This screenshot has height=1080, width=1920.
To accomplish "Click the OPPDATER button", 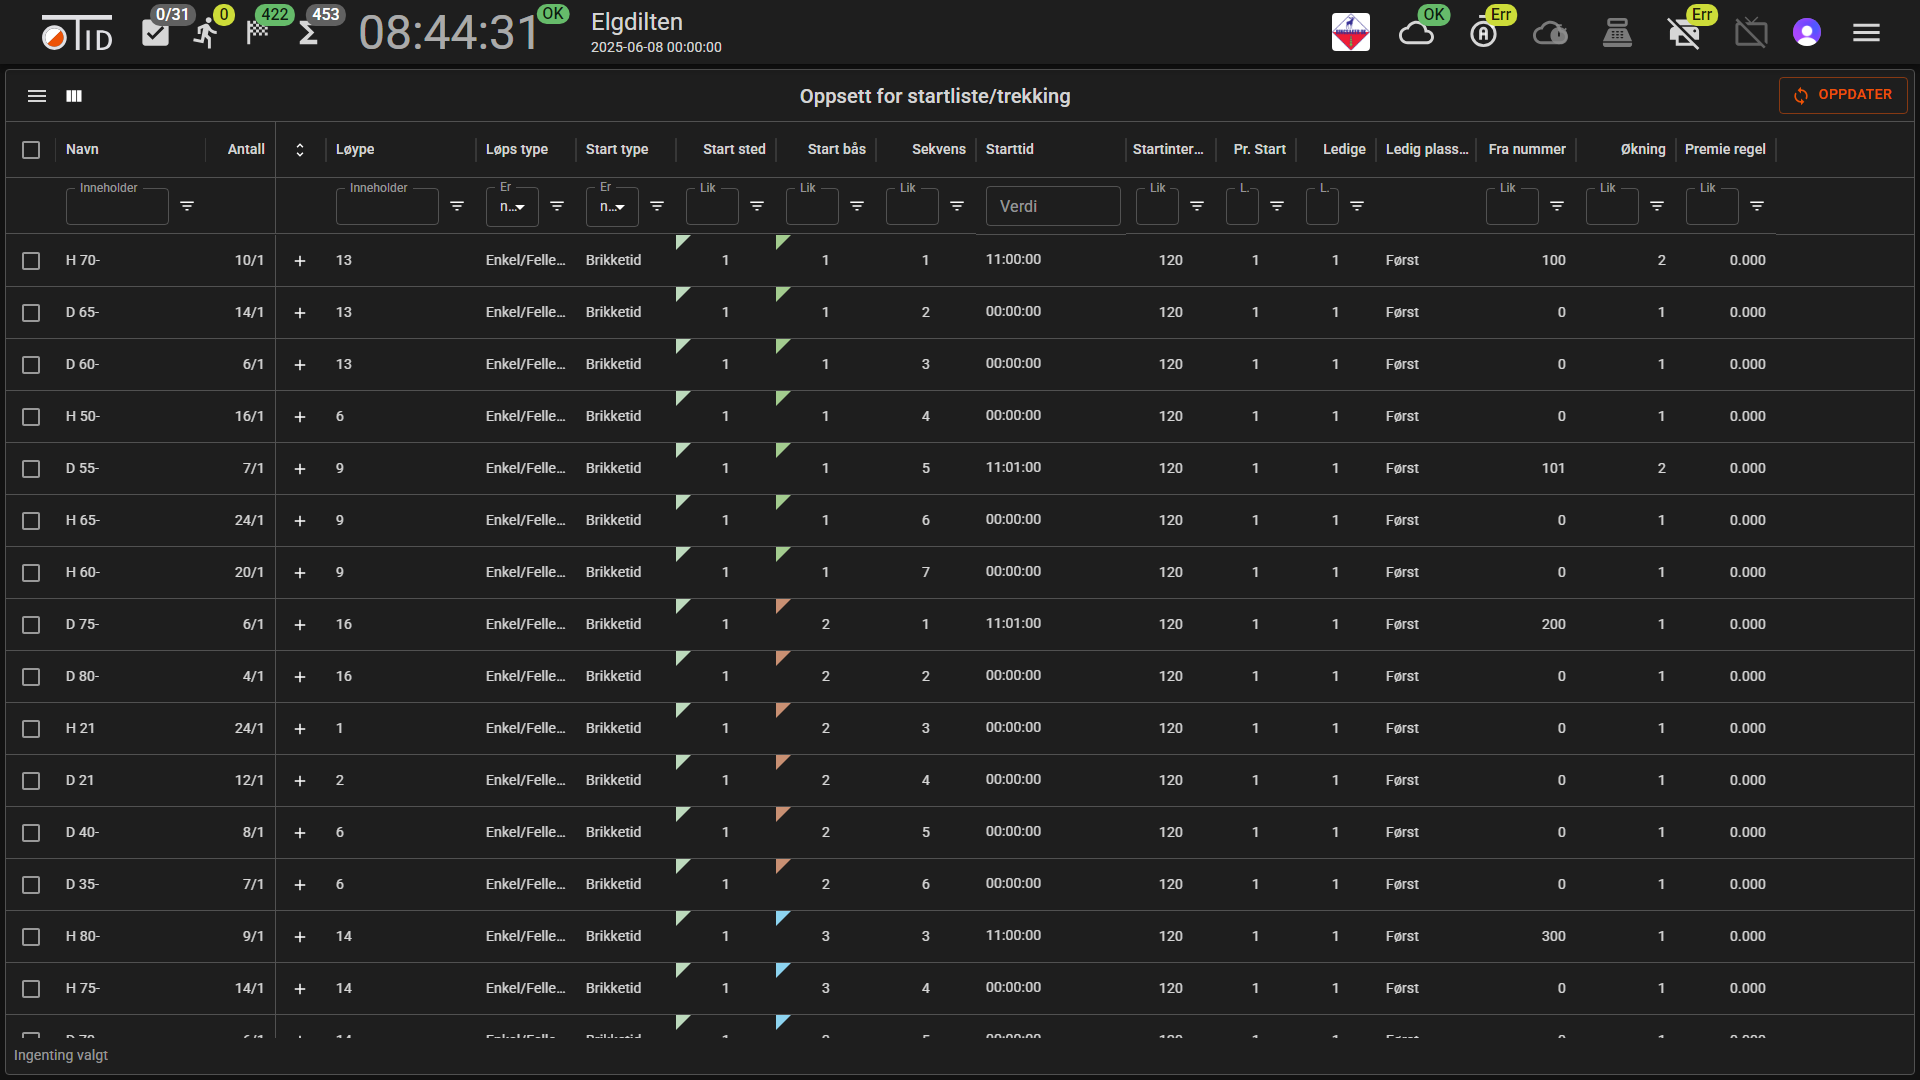I will (x=1843, y=95).
